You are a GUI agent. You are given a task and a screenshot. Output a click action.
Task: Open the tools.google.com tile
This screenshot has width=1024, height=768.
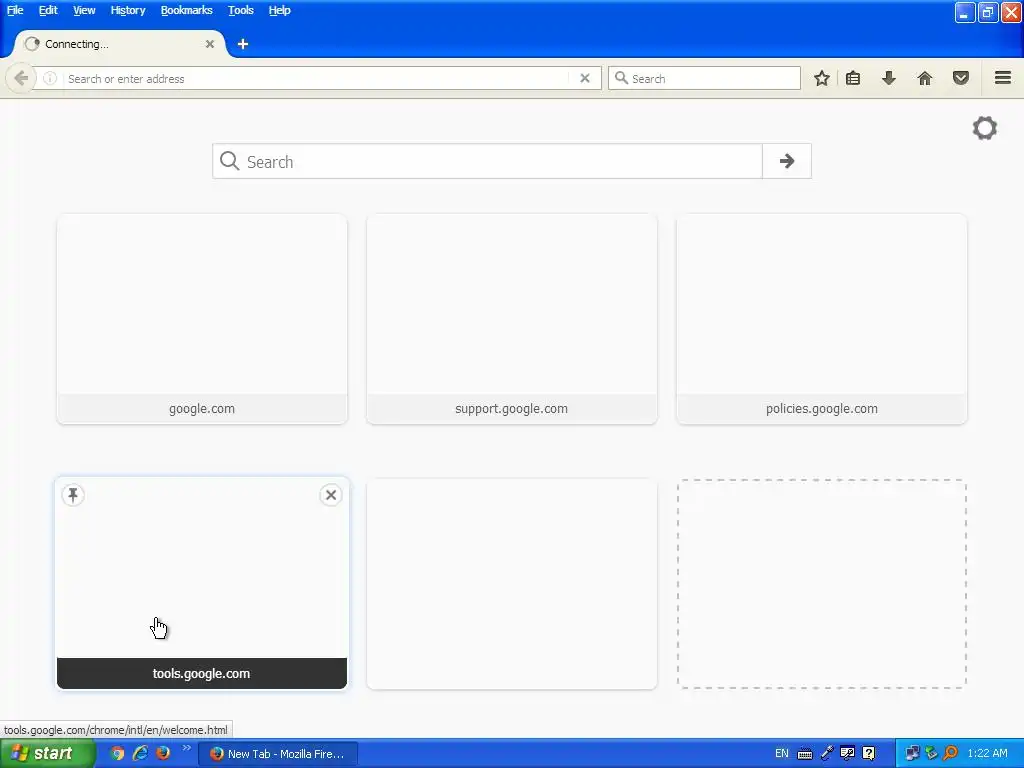coord(202,583)
